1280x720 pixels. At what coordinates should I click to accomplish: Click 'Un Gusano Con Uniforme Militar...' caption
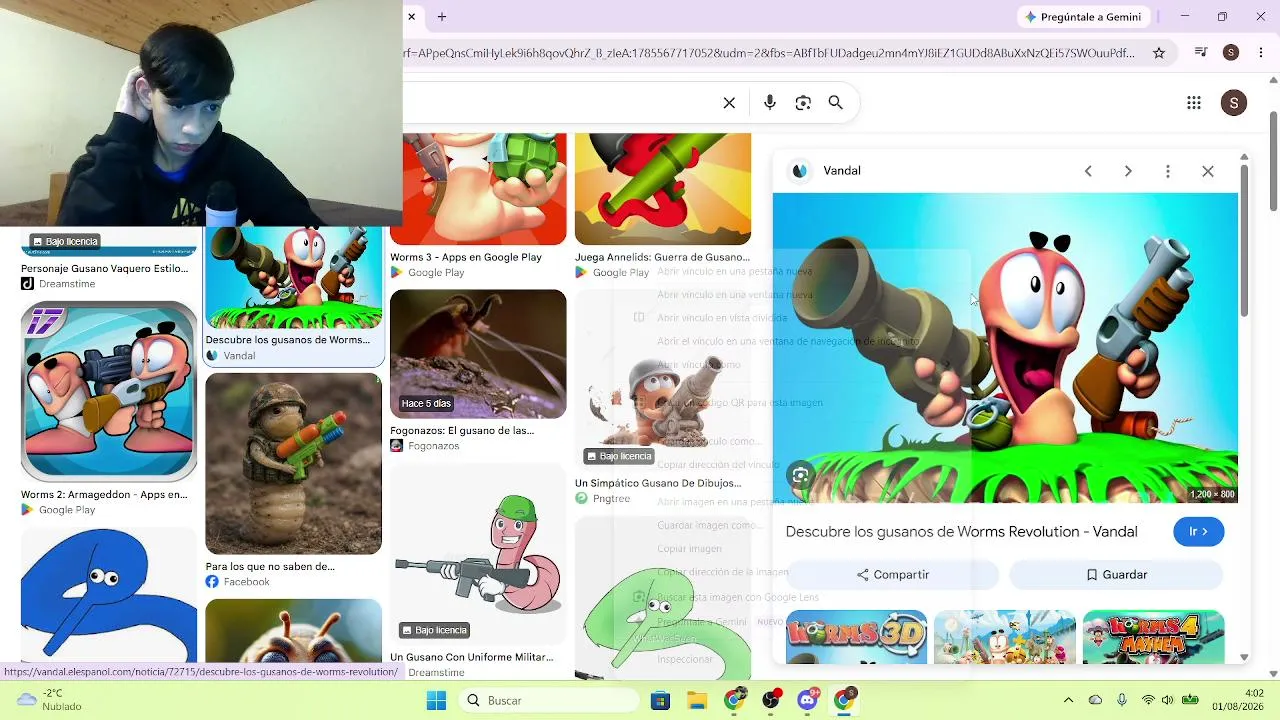tap(472, 658)
